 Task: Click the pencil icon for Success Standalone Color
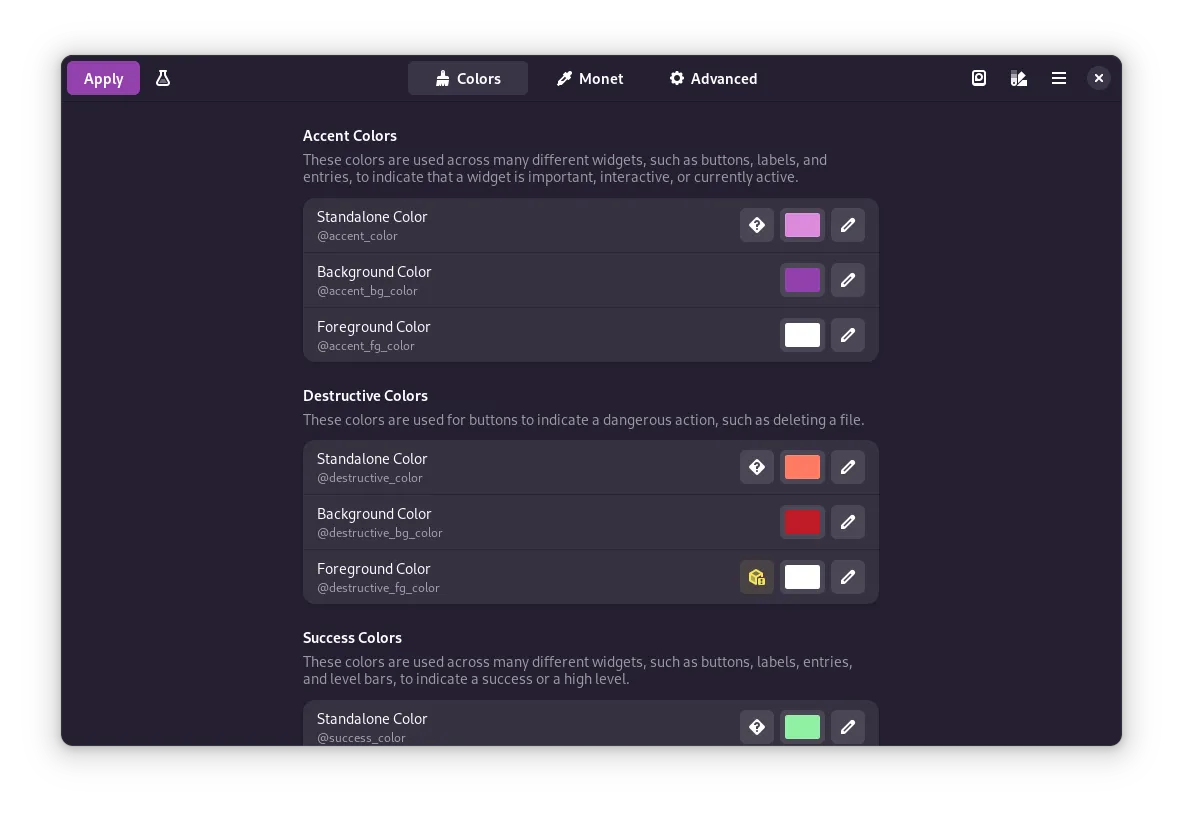pos(847,727)
